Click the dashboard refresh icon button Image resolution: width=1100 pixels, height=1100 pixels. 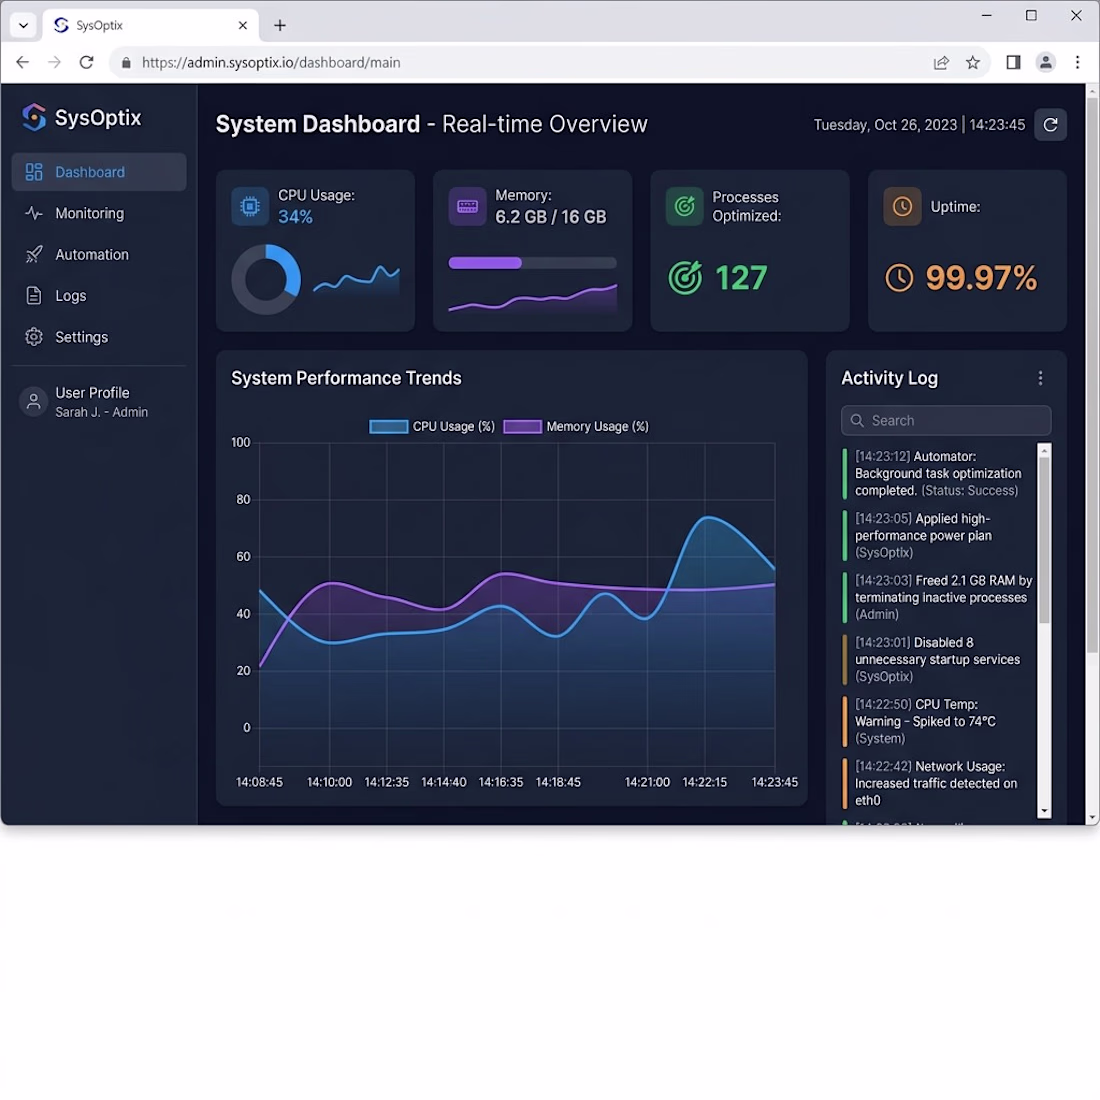click(x=1050, y=125)
